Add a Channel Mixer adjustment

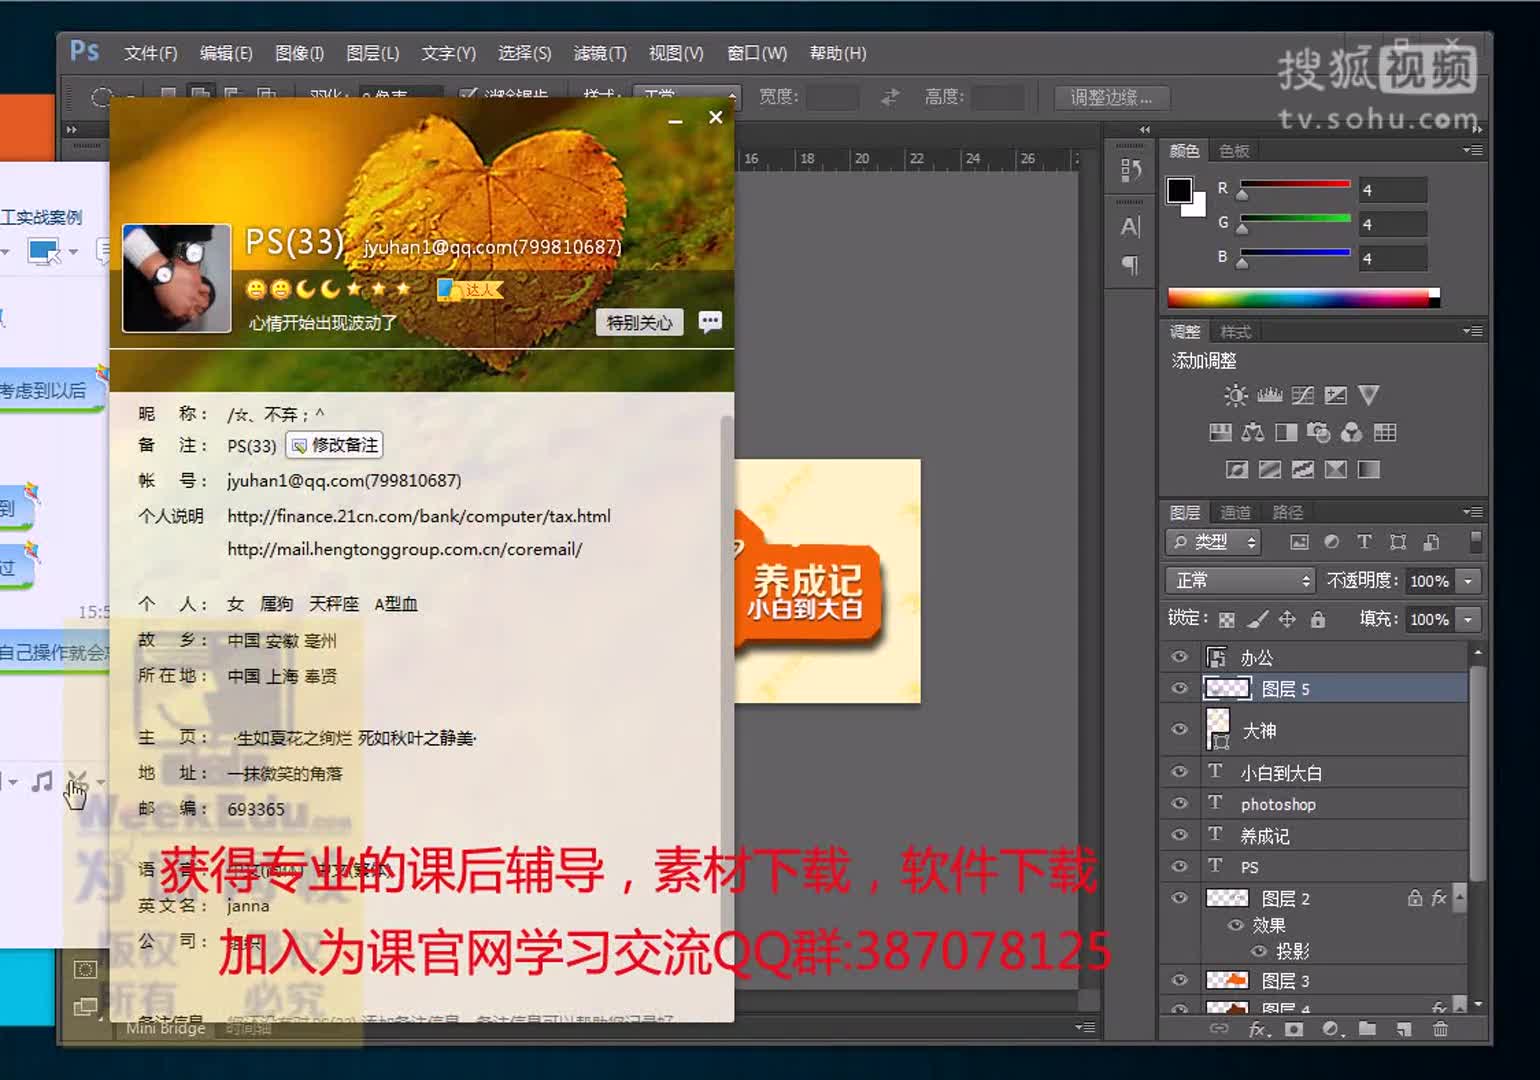pos(1352,433)
